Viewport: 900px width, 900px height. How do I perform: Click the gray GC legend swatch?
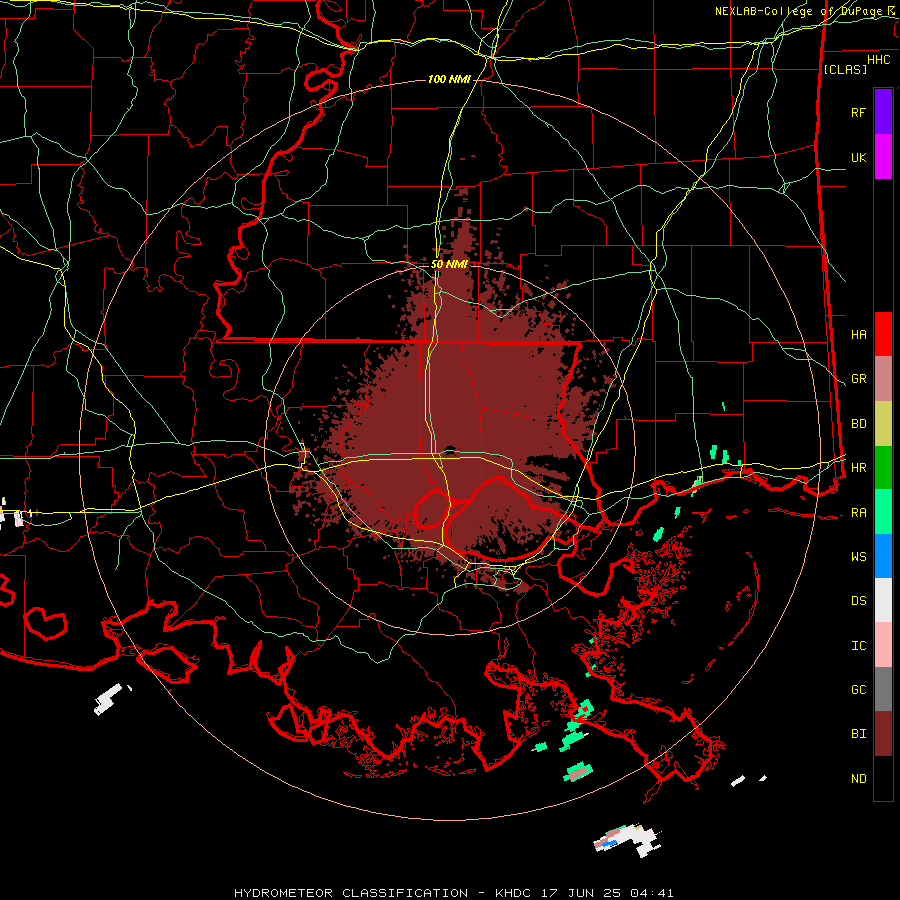pos(883,689)
